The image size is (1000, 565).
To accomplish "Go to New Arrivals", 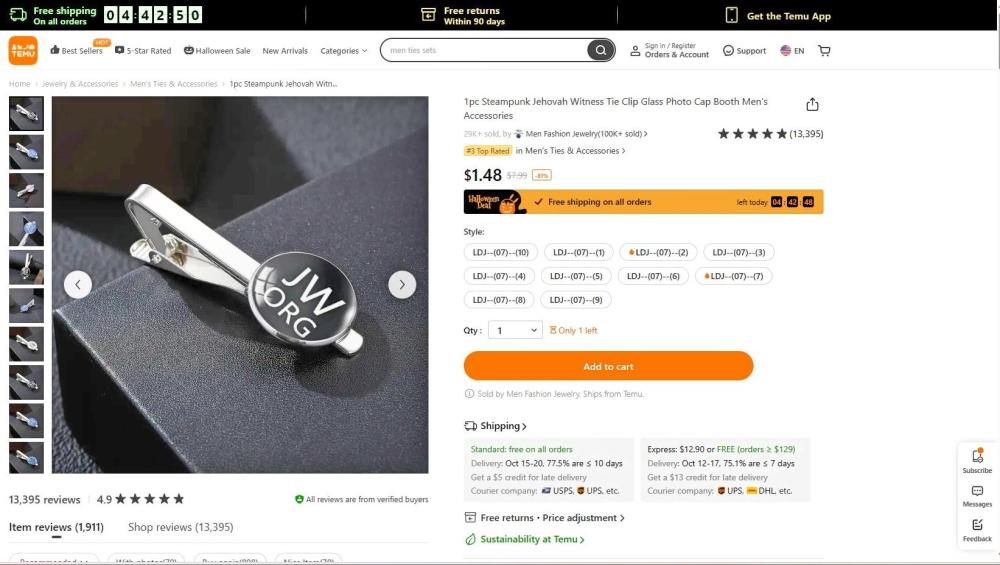I will [x=285, y=51].
